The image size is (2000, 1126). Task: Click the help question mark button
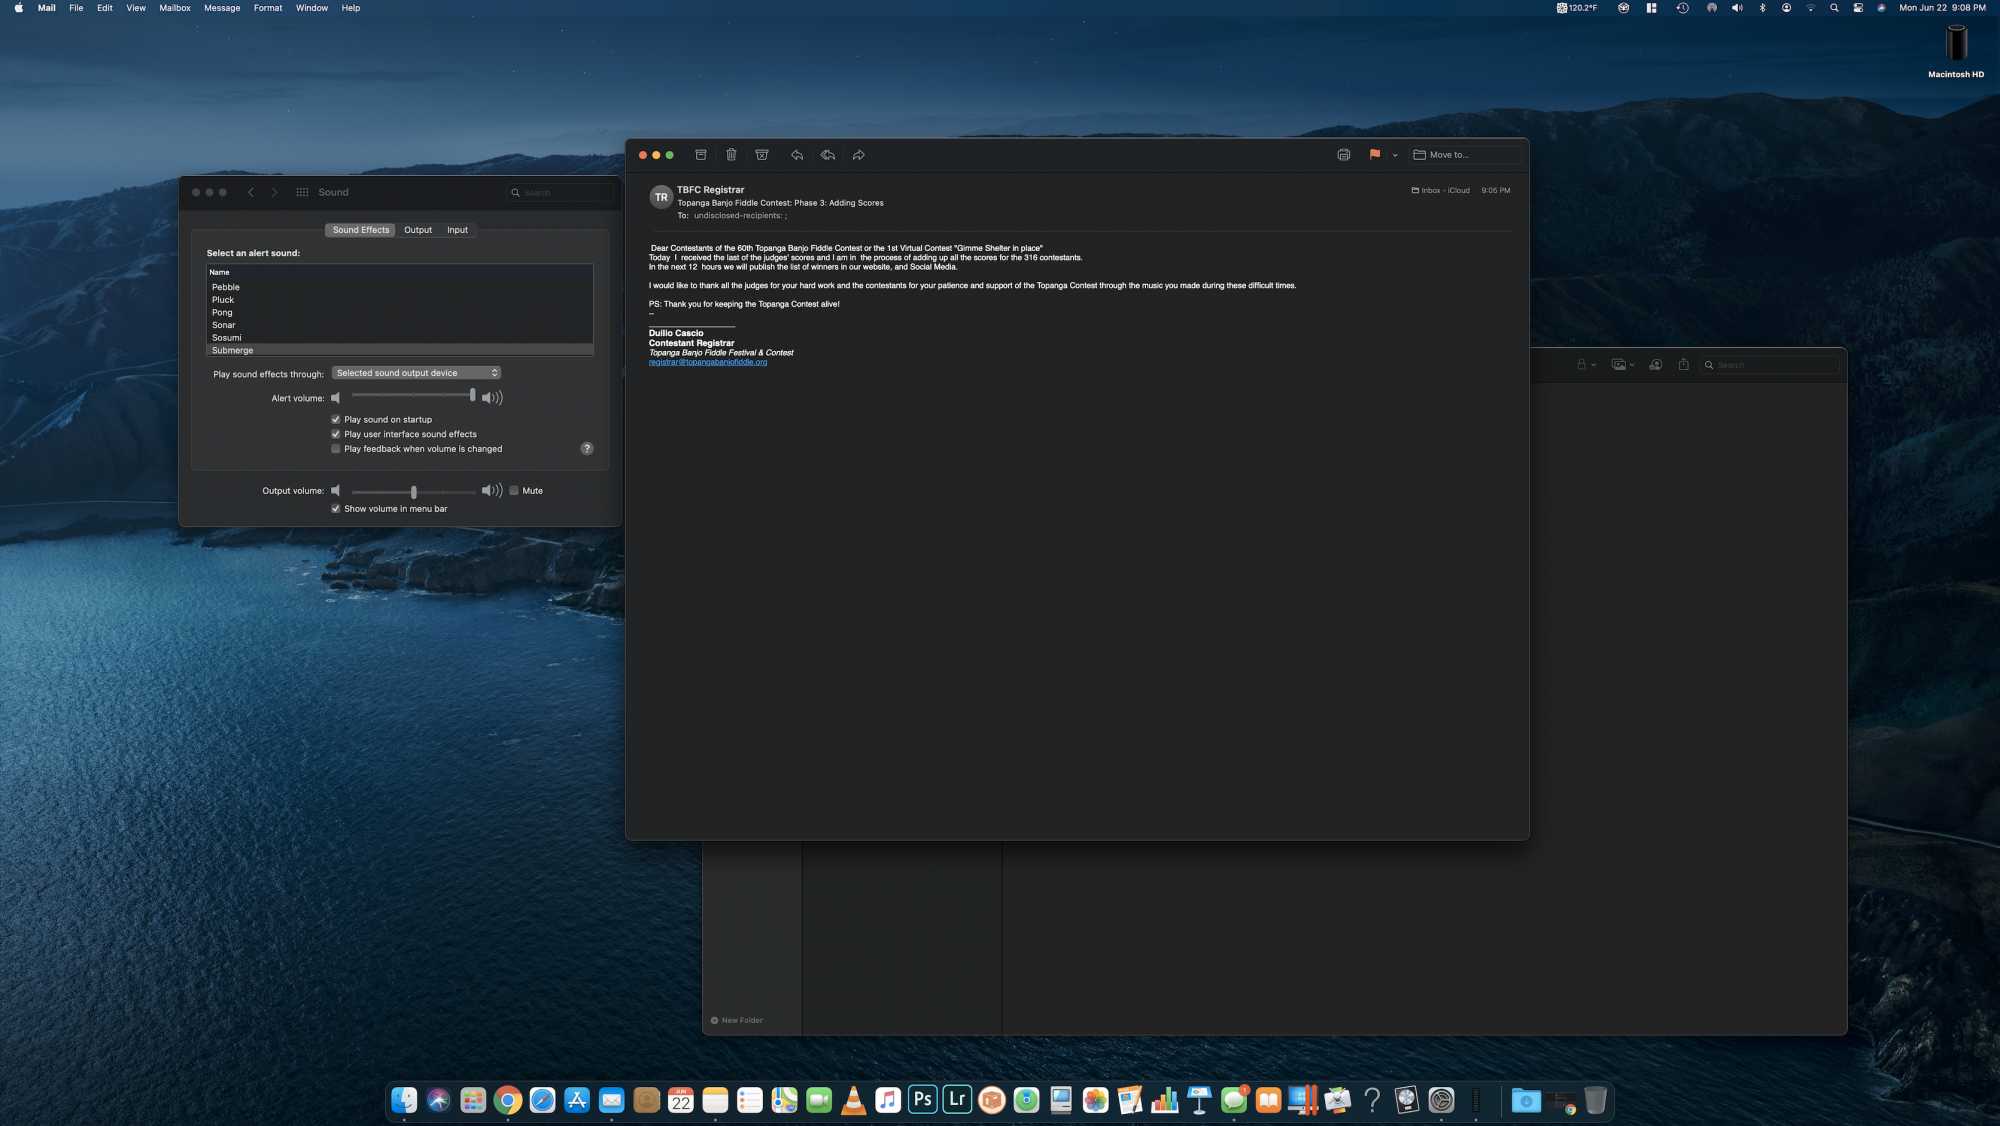587,449
